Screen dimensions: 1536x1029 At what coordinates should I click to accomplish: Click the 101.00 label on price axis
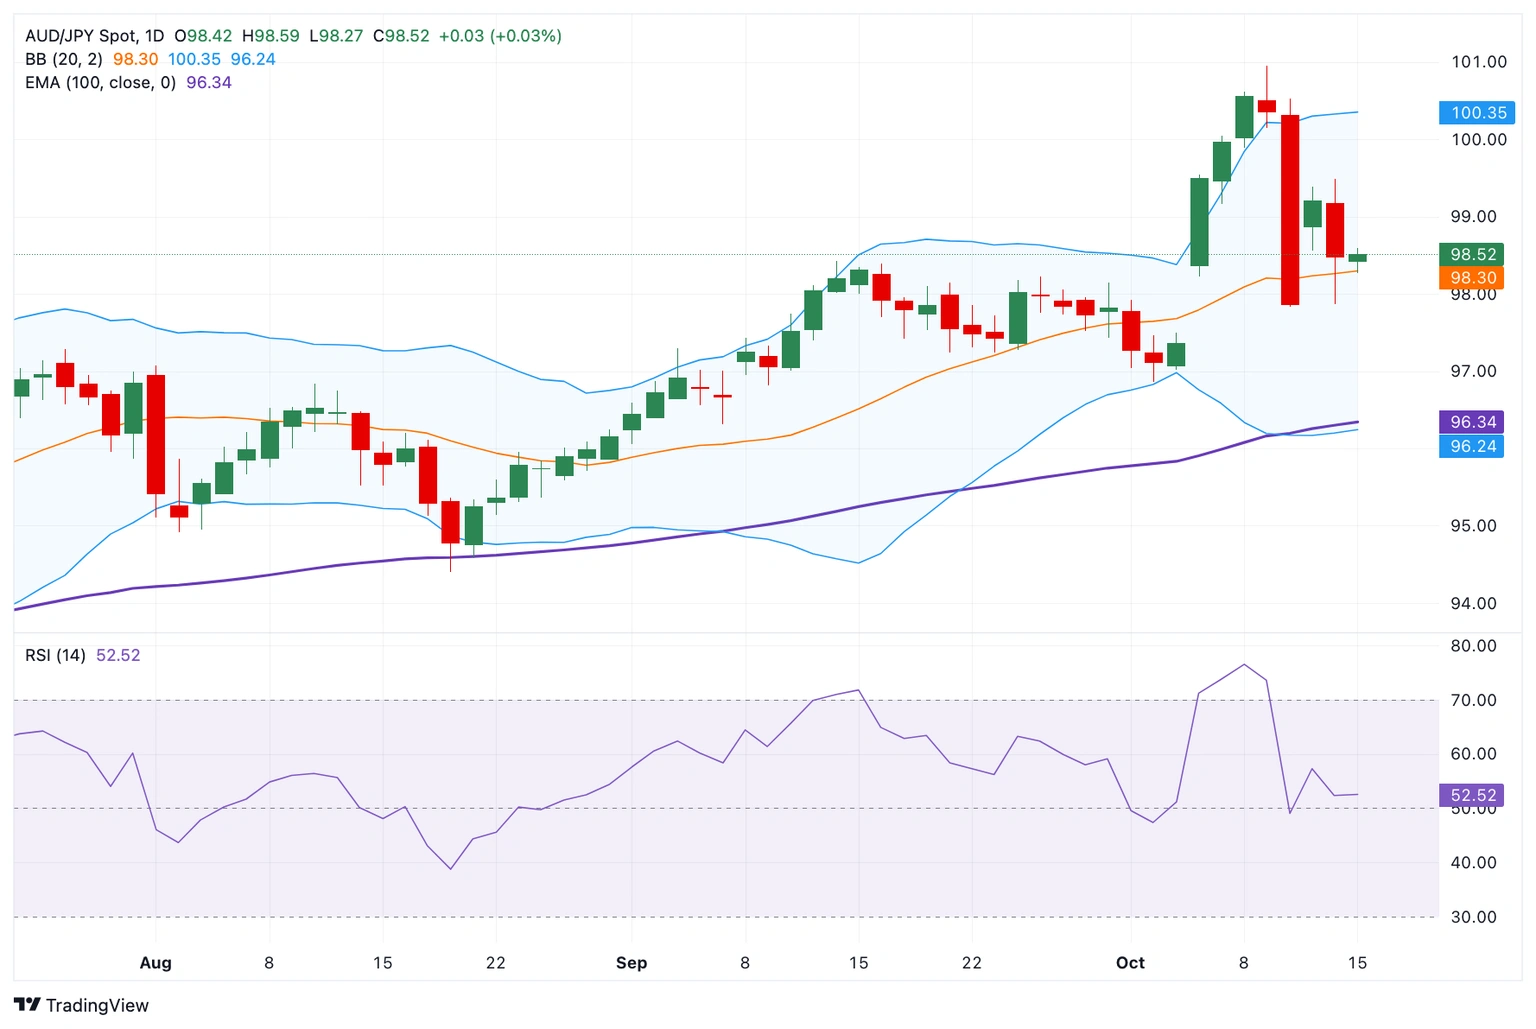(1478, 62)
